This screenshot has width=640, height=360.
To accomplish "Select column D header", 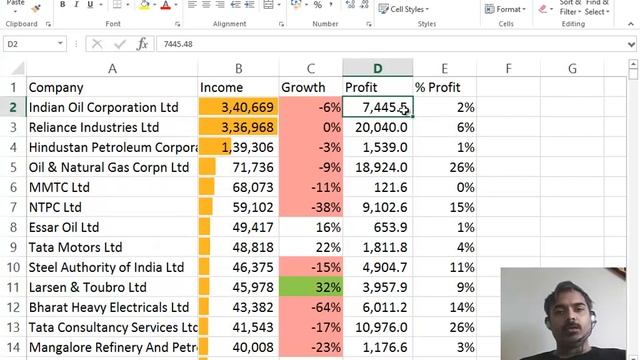I will click(x=378, y=68).
